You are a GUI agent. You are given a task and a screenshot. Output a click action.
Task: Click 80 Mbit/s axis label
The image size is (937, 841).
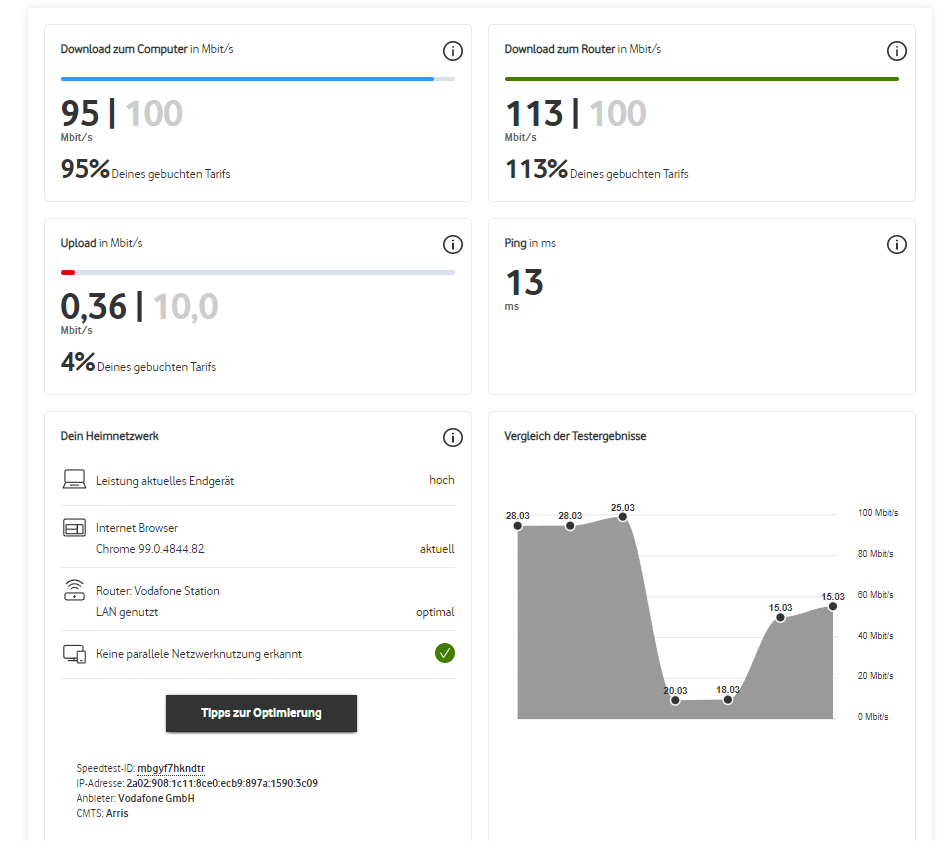(x=875, y=554)
